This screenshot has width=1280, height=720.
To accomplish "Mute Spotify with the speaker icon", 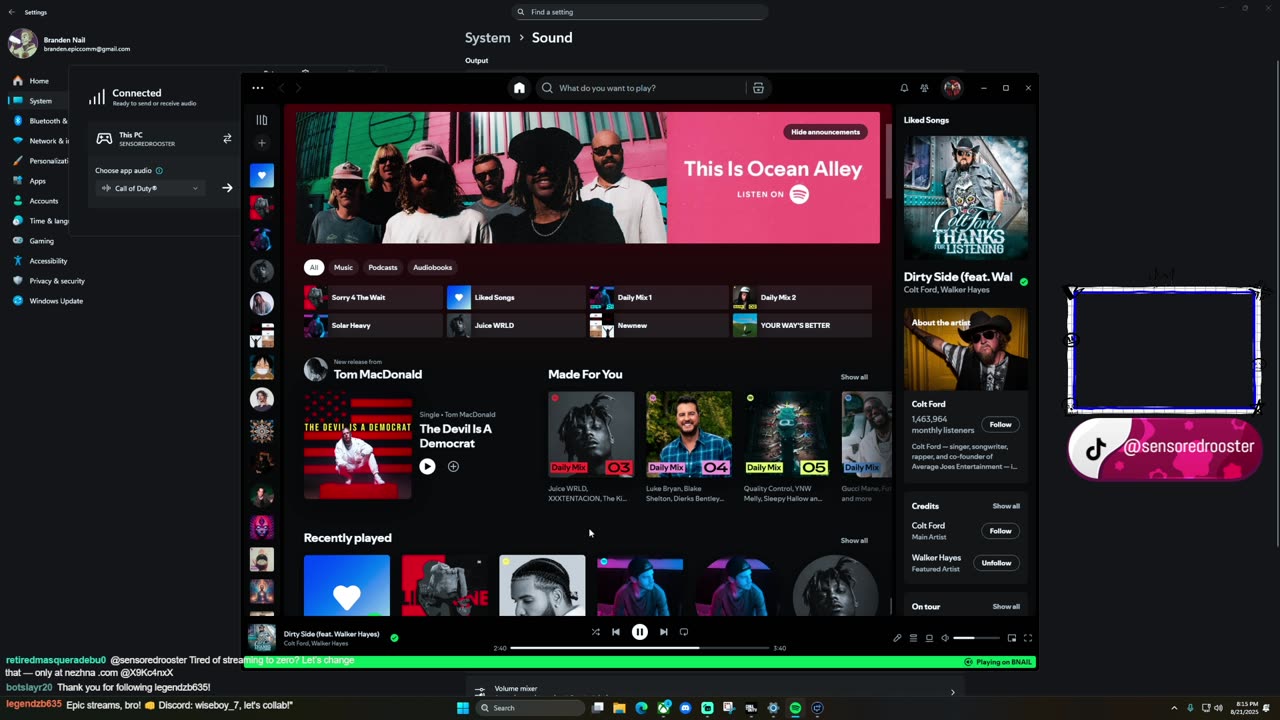I will pos(945,638).
